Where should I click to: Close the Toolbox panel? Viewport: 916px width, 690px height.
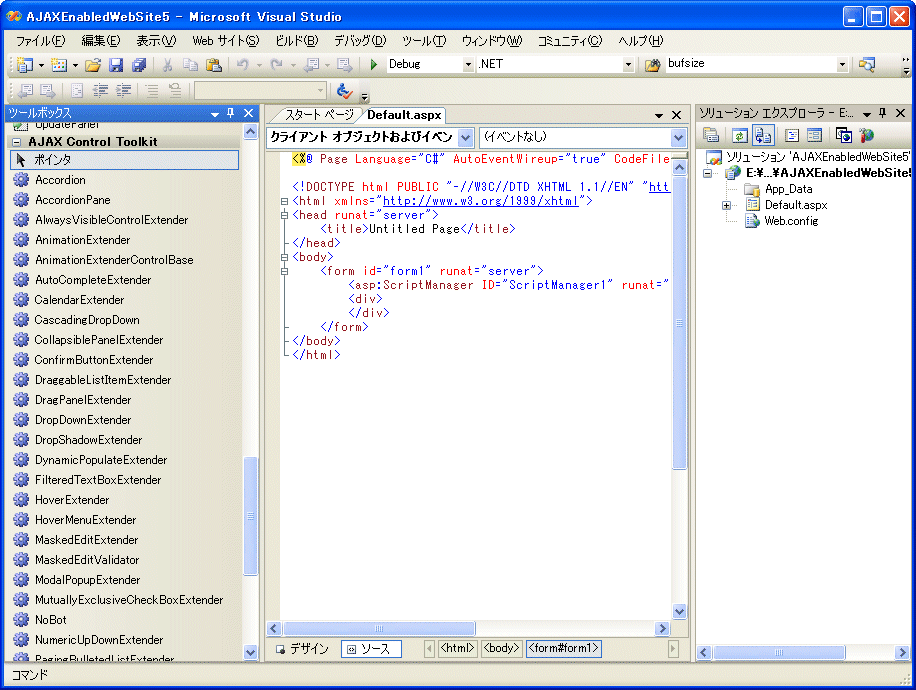pyautogui.click(x=248, y=113)
